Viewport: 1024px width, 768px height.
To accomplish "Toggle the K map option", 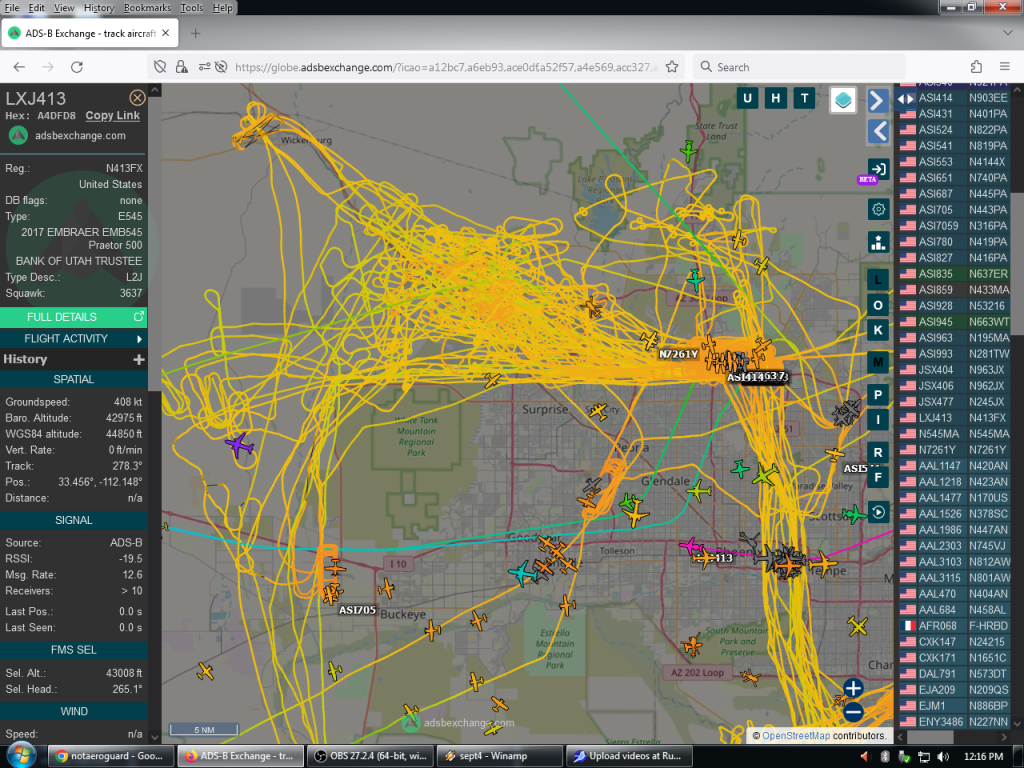I will [x=878, y=330].
